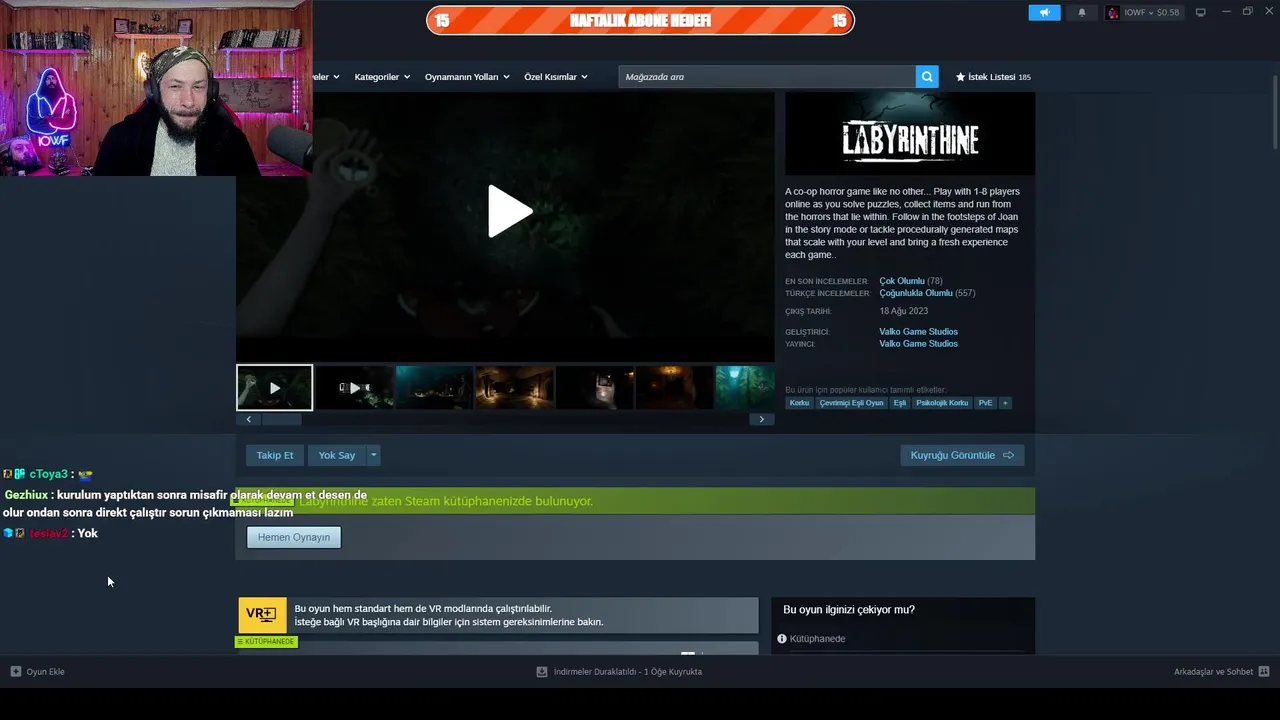Image resolution: width=1280 pixels, height=720 pixels.
Task: Select the third blue dark-room screenshot thumbnail
Action: (434, 387)
